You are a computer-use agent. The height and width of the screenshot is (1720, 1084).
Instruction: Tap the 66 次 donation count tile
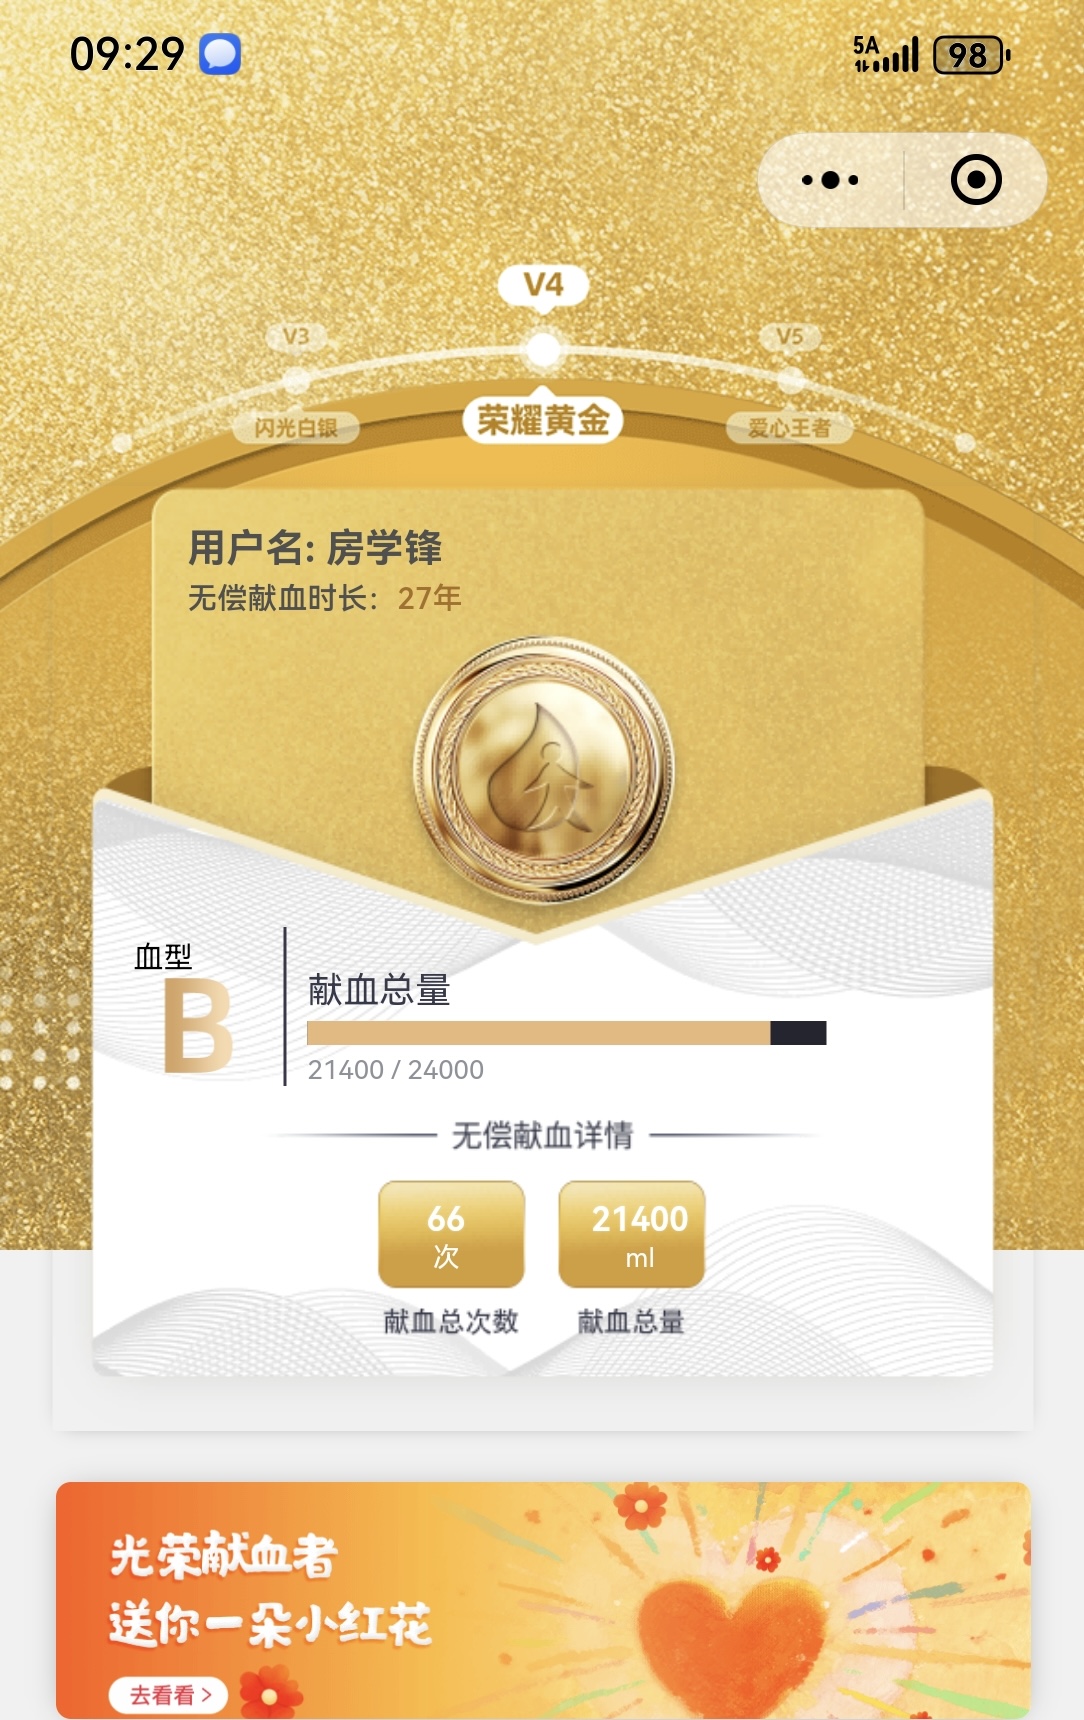[x=451, y=1235]
